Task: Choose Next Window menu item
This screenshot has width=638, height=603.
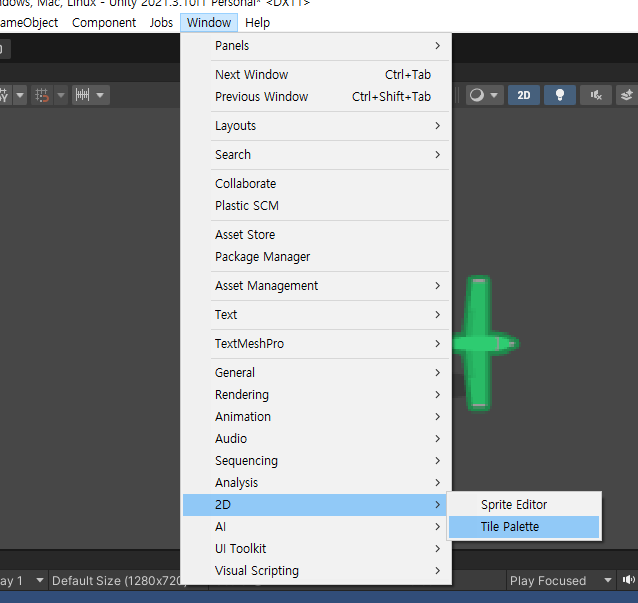Action: pos(317,74)
